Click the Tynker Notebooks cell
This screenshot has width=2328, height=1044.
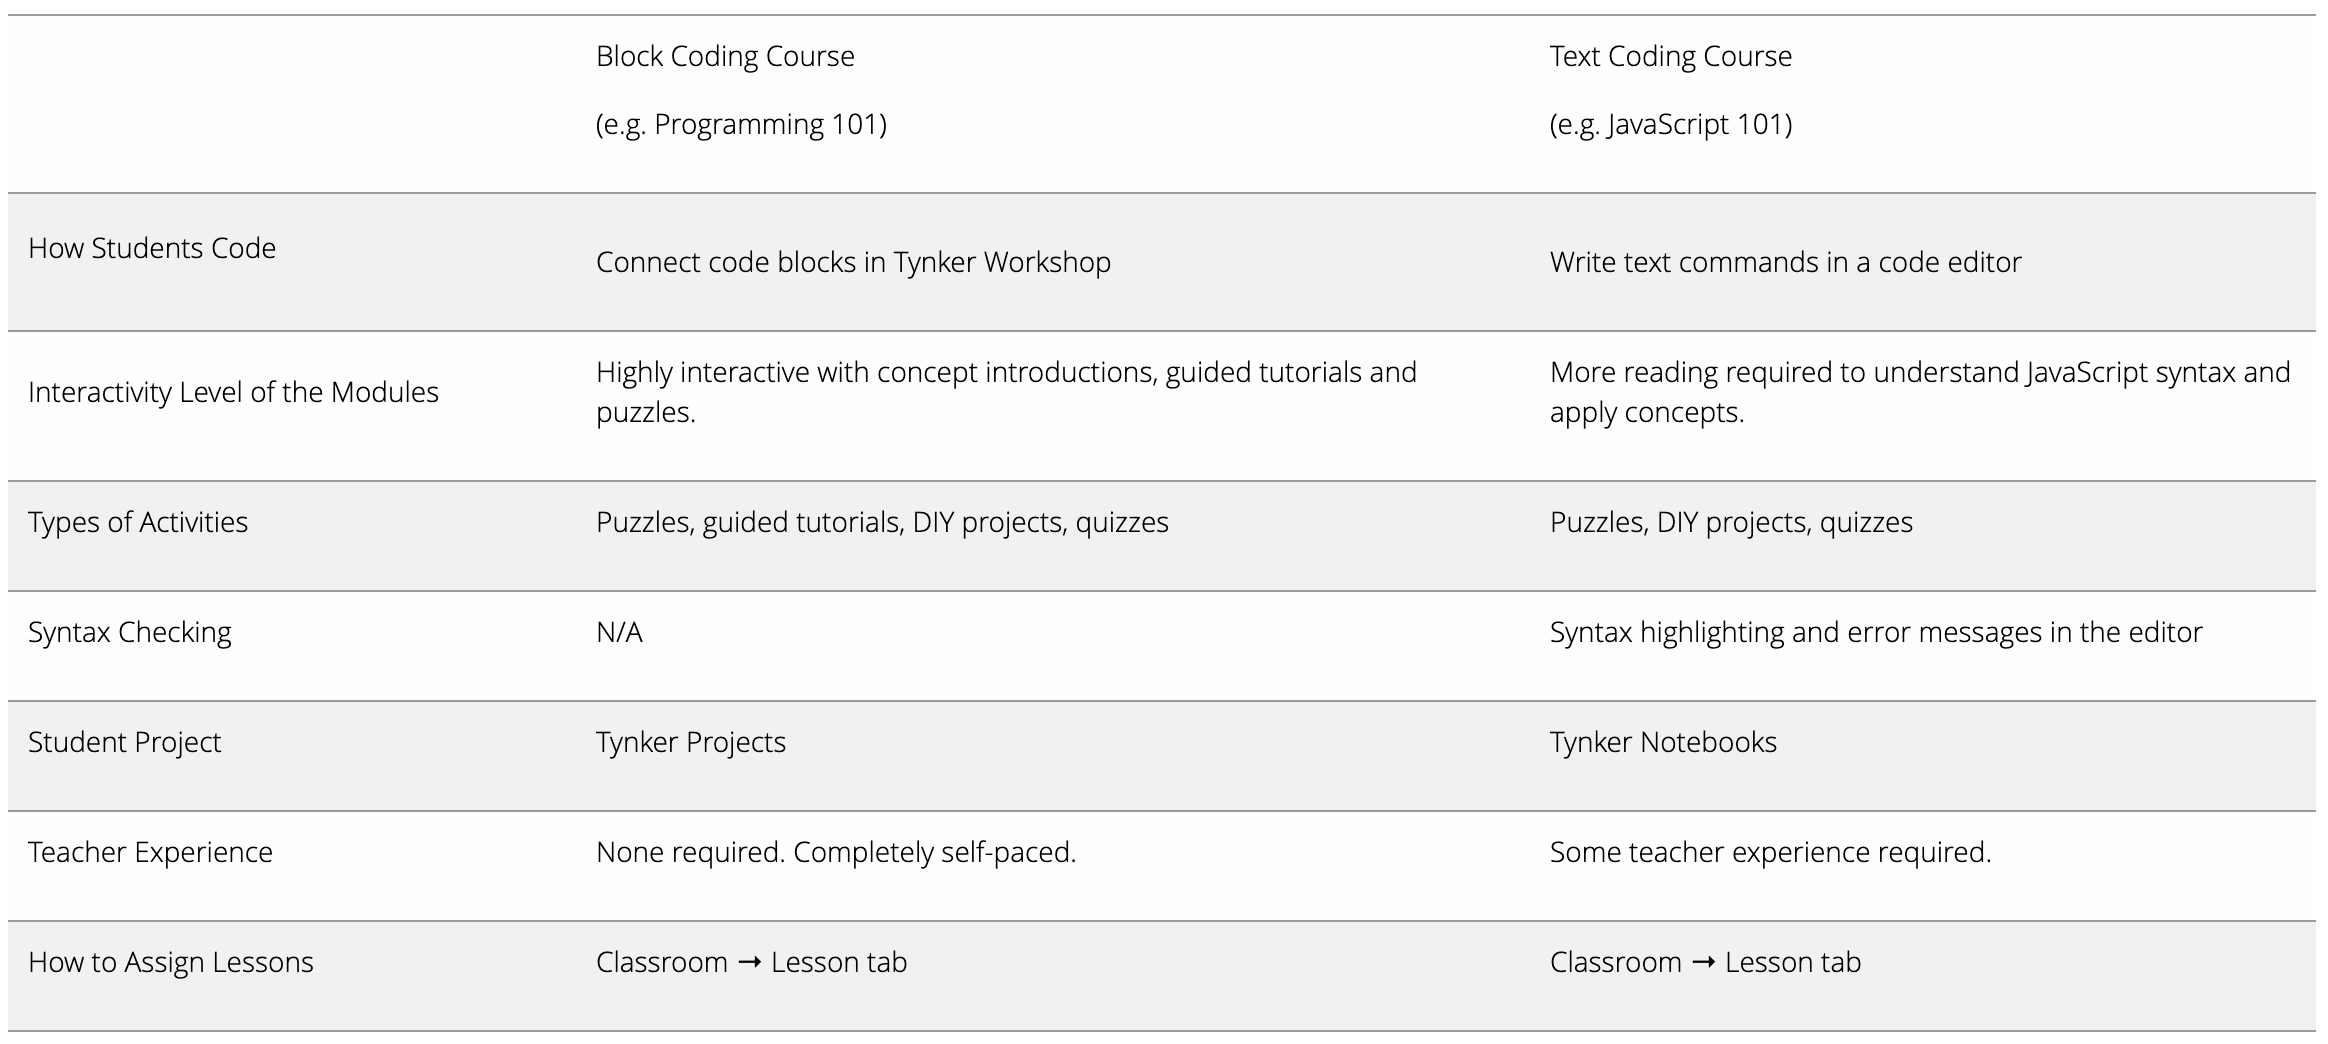tap(1663, 742)
